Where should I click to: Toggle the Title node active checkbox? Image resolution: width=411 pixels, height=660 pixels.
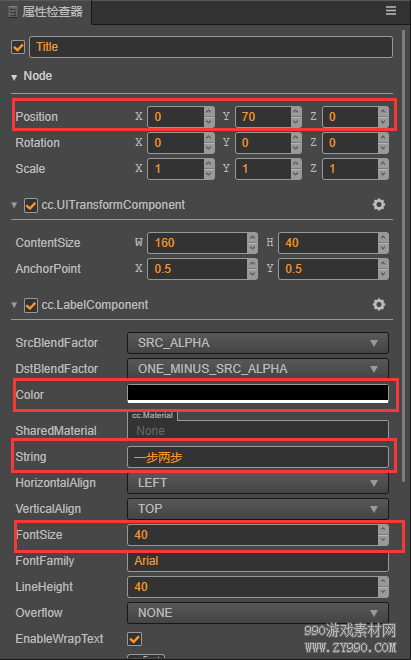pyautogui.click(x=18, y=47)
